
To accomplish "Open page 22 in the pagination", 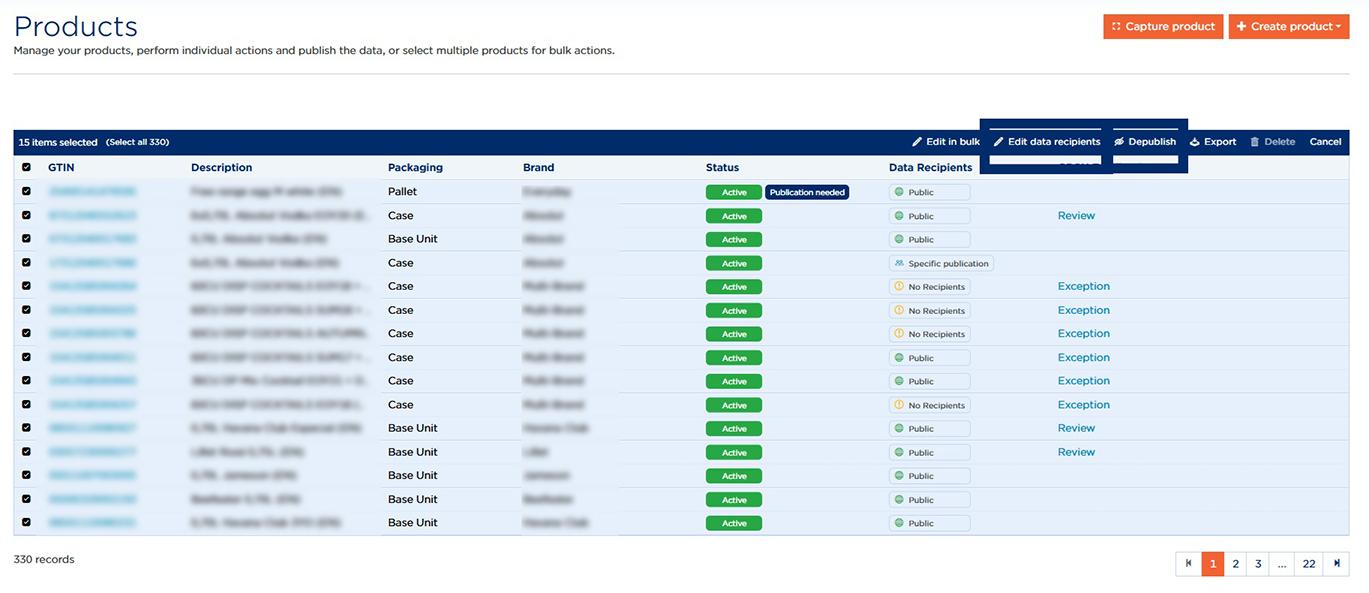I will (x=1309, y=564).
